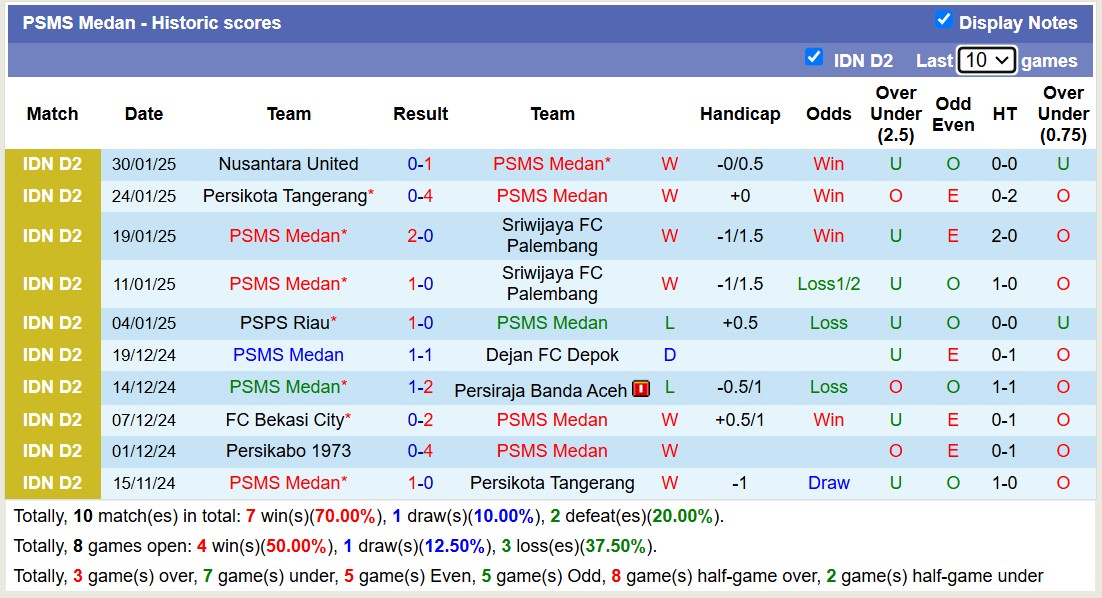Click the IDN D2 league cell for 15/11/24
1102x598 pixels.
(53, 483)
